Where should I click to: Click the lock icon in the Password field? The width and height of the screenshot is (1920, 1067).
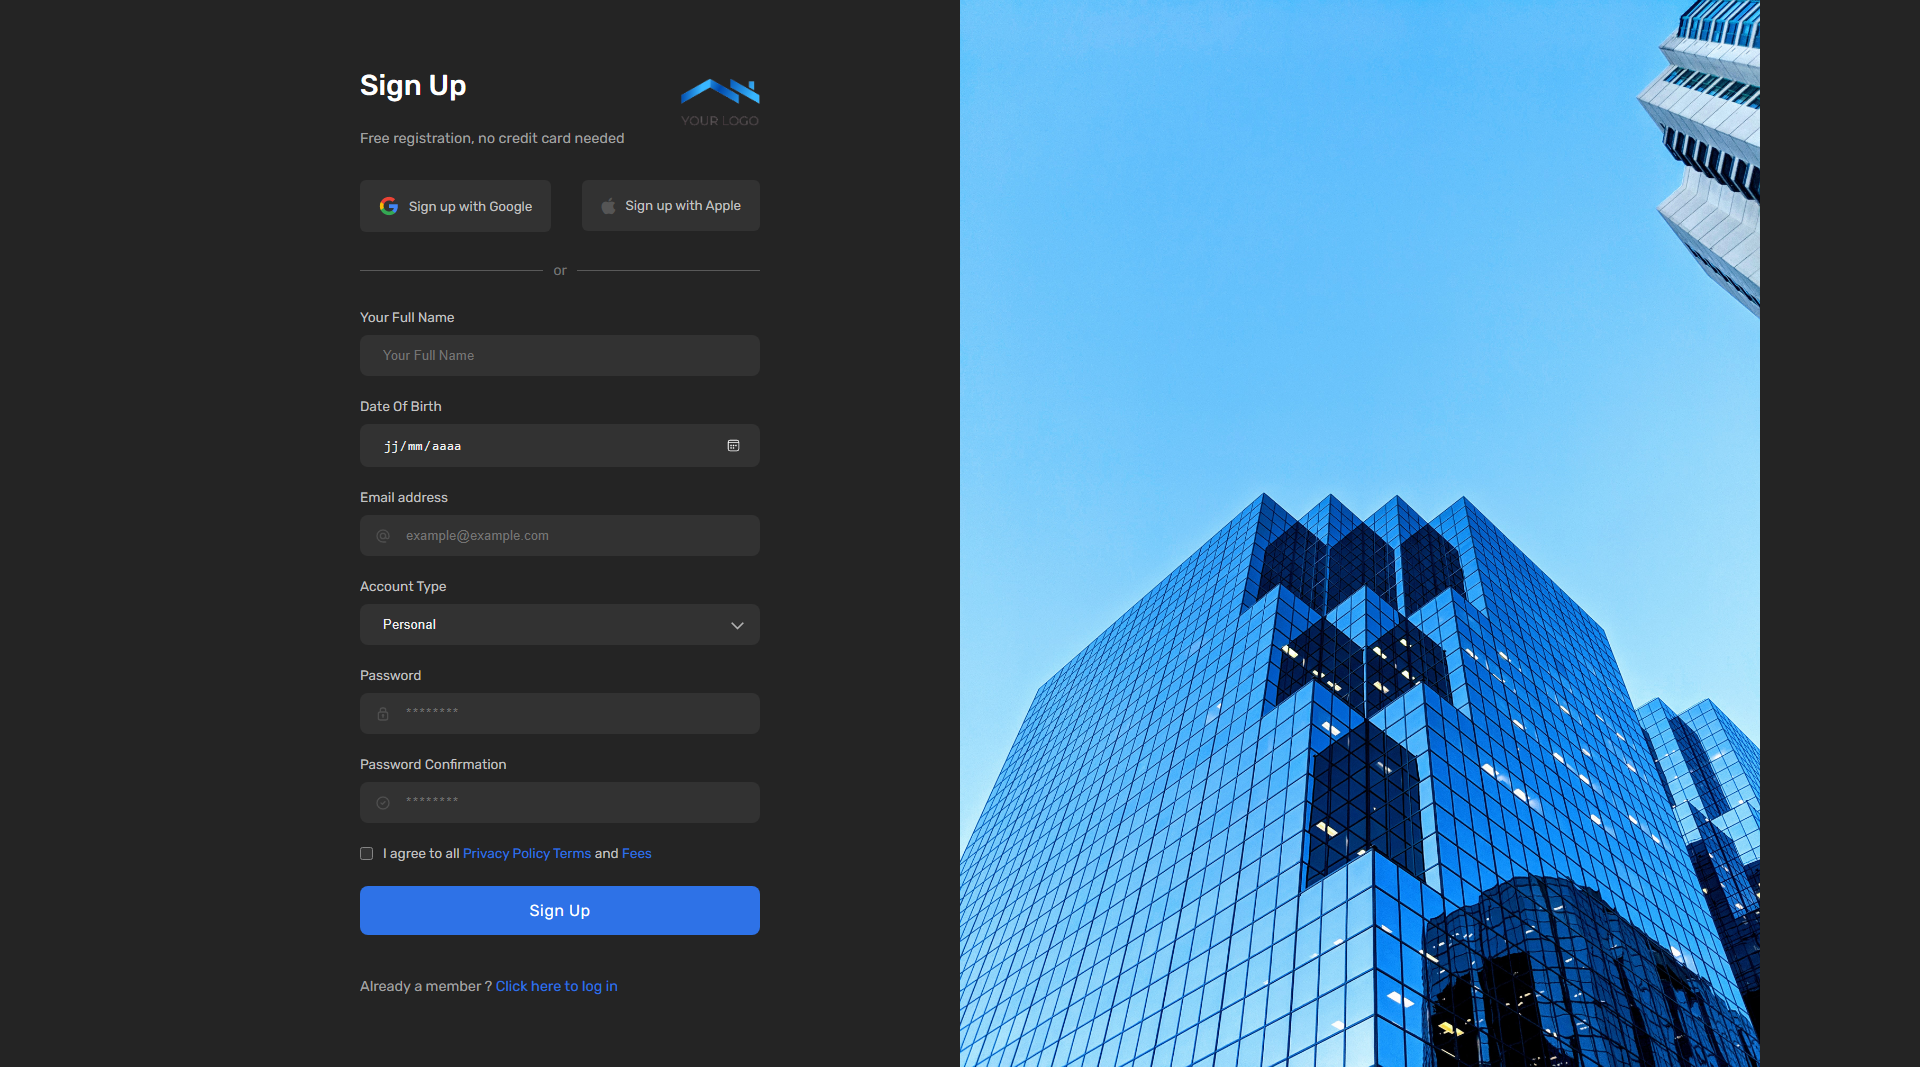click(383, 713)
